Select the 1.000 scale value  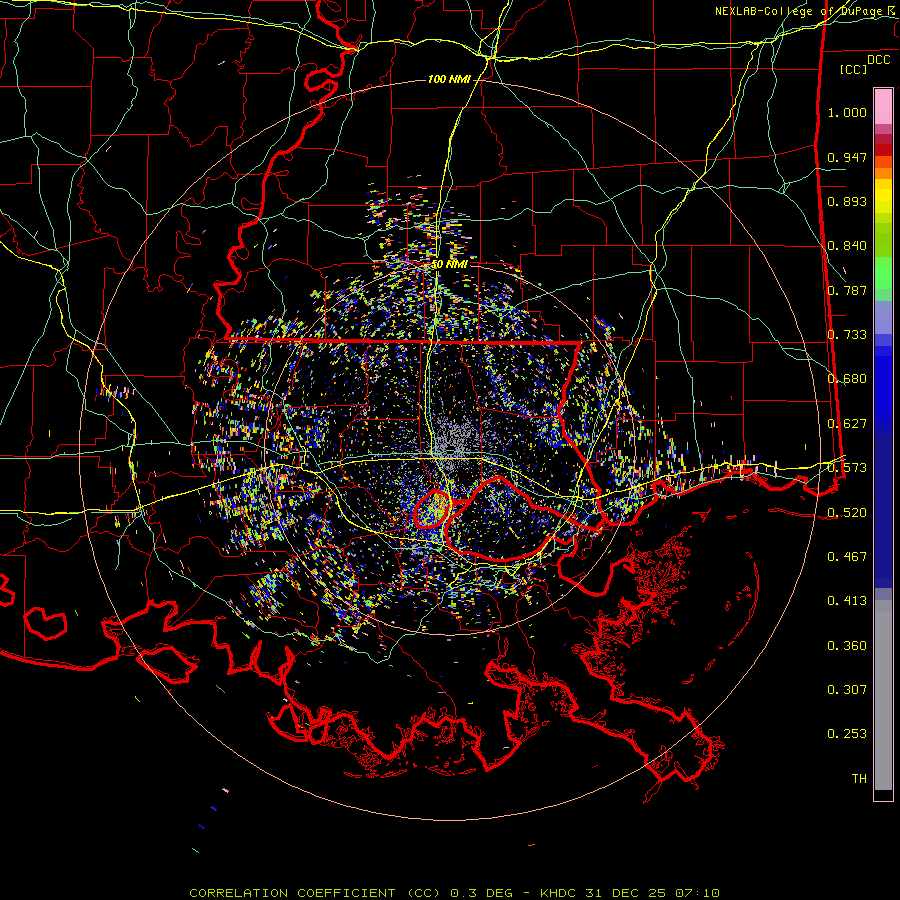tap(847, 112)
